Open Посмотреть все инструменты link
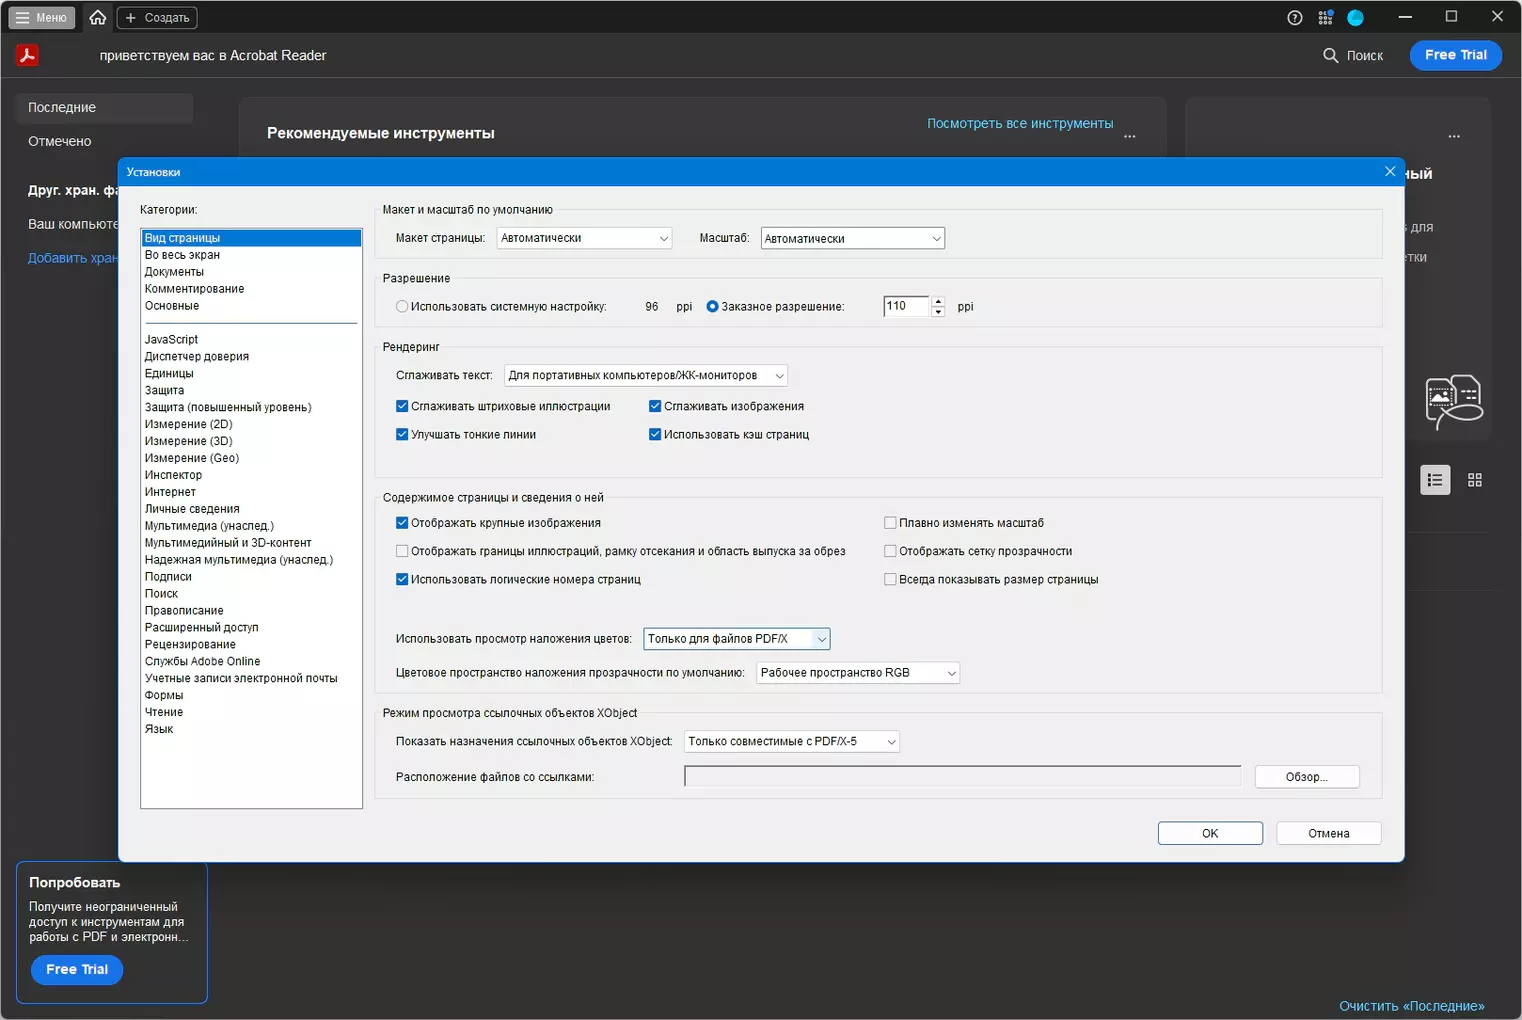 [1020, 123]
